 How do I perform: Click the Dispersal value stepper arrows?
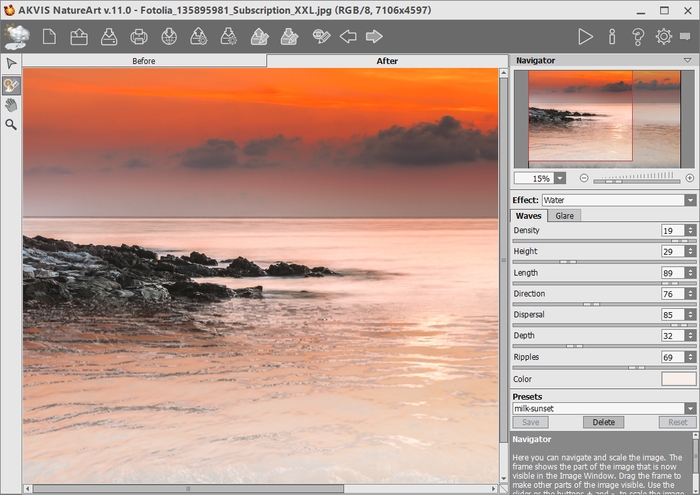click(691, 315)
